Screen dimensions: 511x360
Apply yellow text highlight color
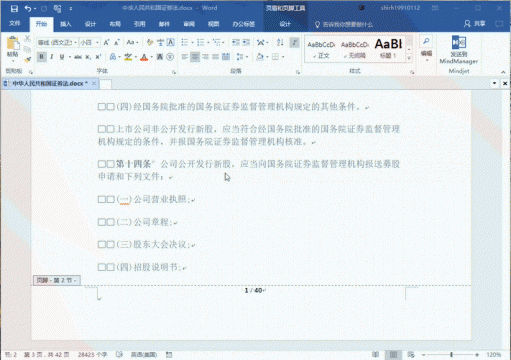(x=128, y=57)
